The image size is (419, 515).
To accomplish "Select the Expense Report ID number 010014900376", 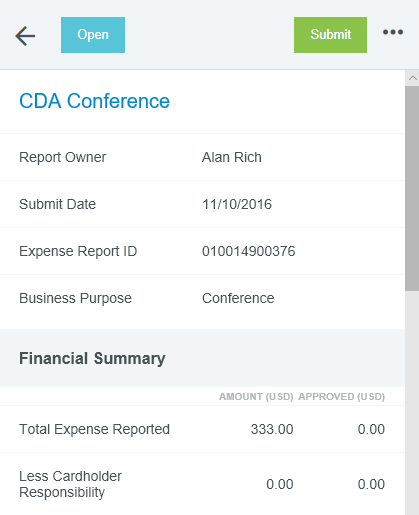I will (x=249, y=251).
